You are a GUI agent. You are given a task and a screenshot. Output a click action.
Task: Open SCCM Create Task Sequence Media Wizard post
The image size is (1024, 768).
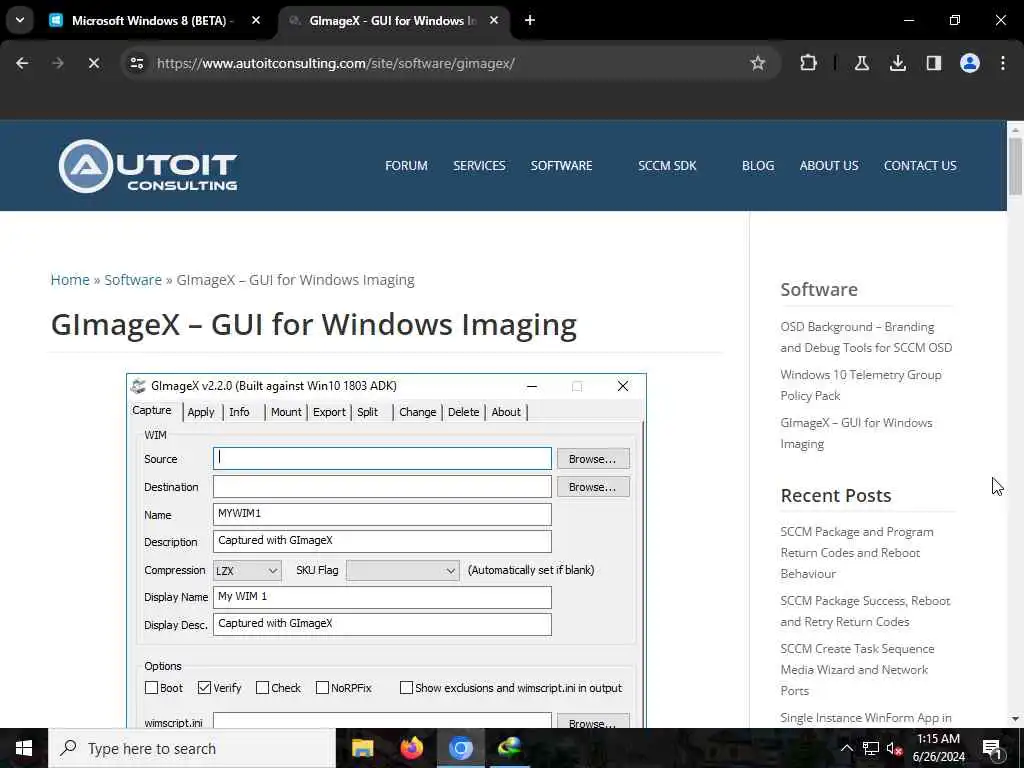[x=857, y=669]
